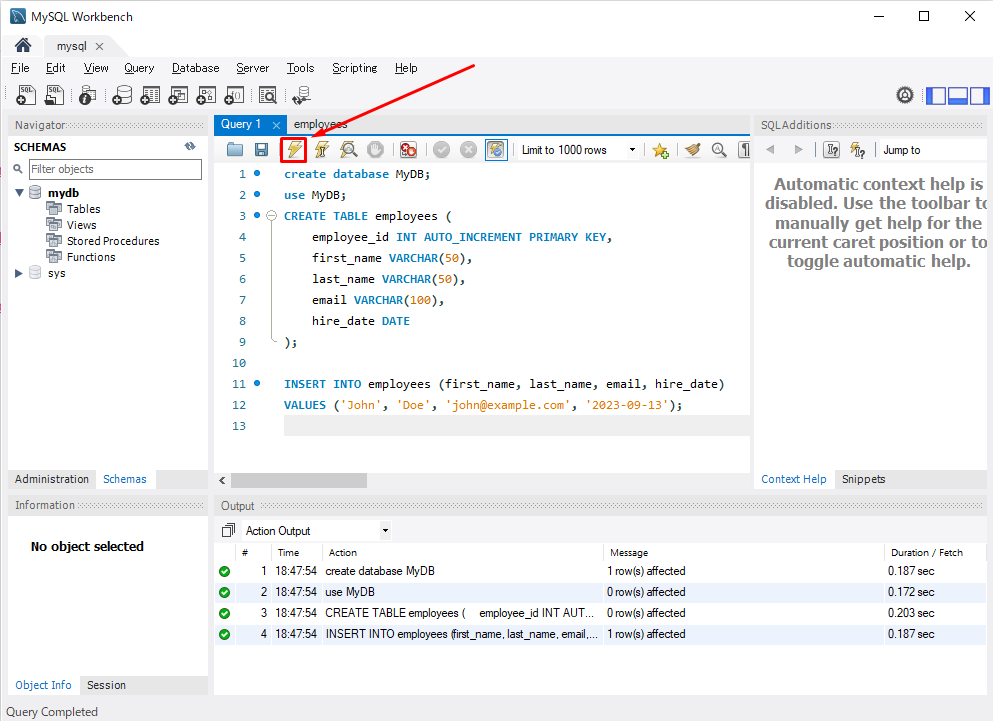Switch to the Snippets tab

[863, 479]
